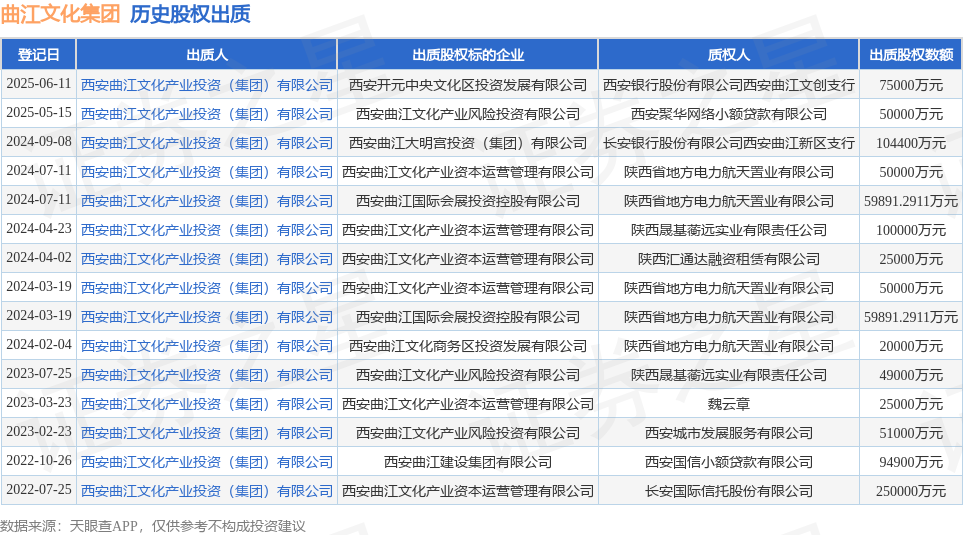This screenshot has width=963, height=535.
Task: Click the 数据来源 天眼查APP footer note
Action: point(152,526)
